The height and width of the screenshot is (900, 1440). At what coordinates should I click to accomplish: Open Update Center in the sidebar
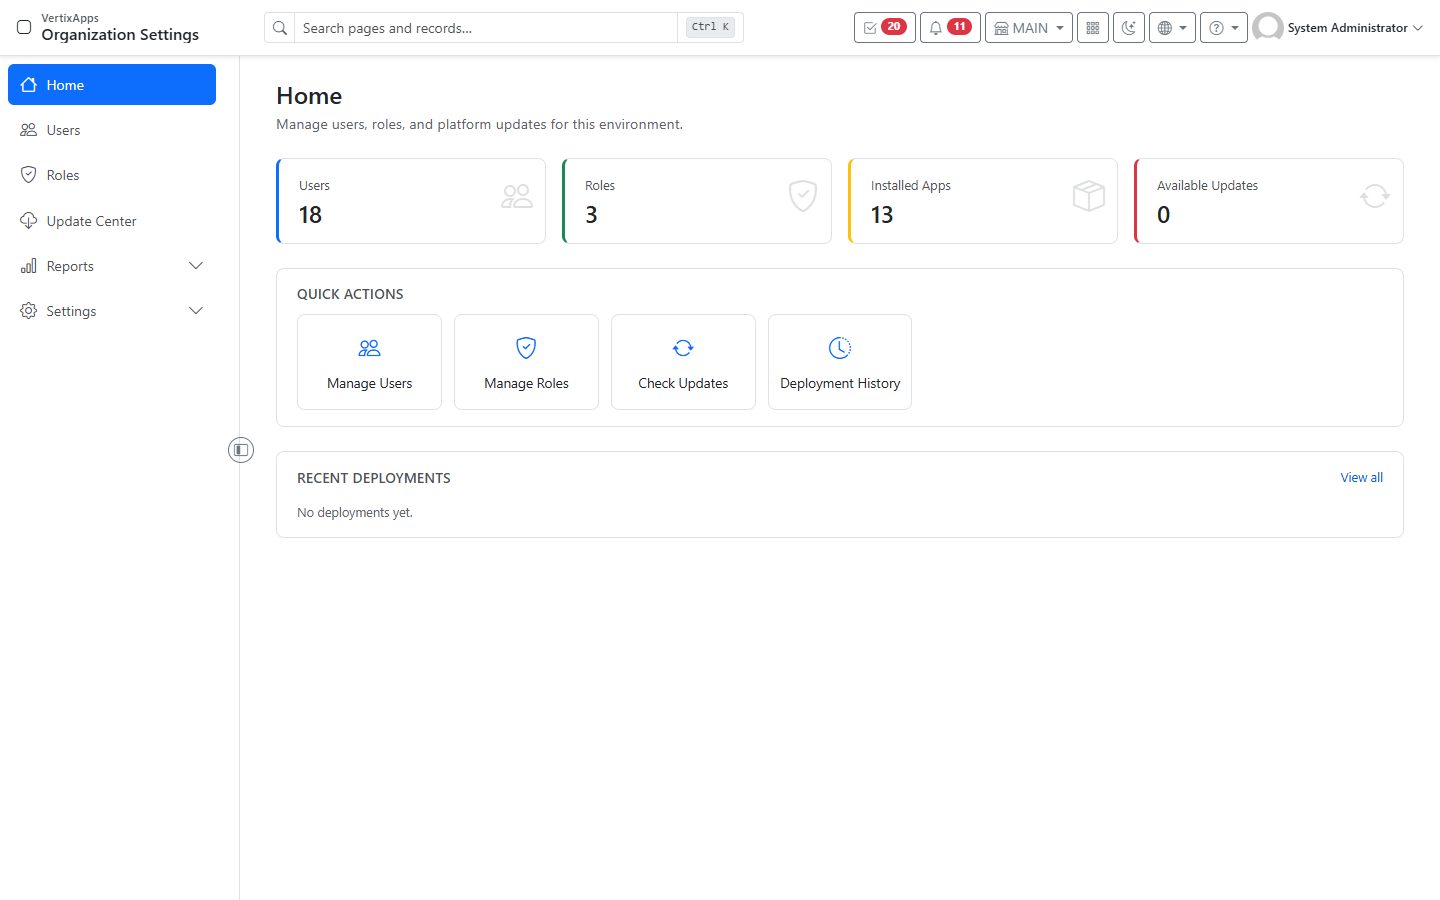coord(112,221)
